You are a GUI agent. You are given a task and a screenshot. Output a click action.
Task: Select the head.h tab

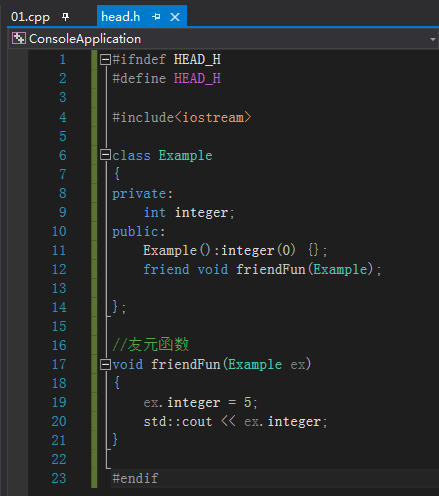click(x=120, y=17)
